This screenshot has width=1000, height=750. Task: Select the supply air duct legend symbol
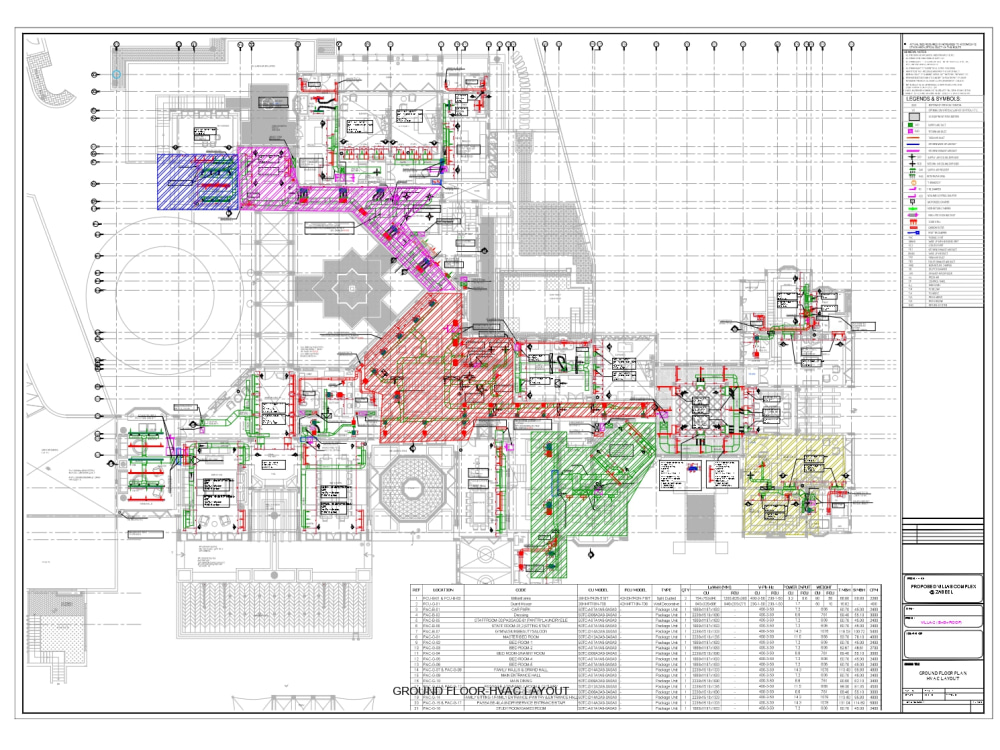pos(912,125)
